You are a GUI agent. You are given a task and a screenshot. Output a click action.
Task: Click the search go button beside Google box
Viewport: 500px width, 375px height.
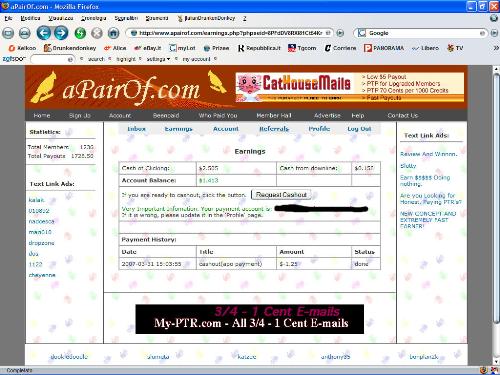coord(494,33)
